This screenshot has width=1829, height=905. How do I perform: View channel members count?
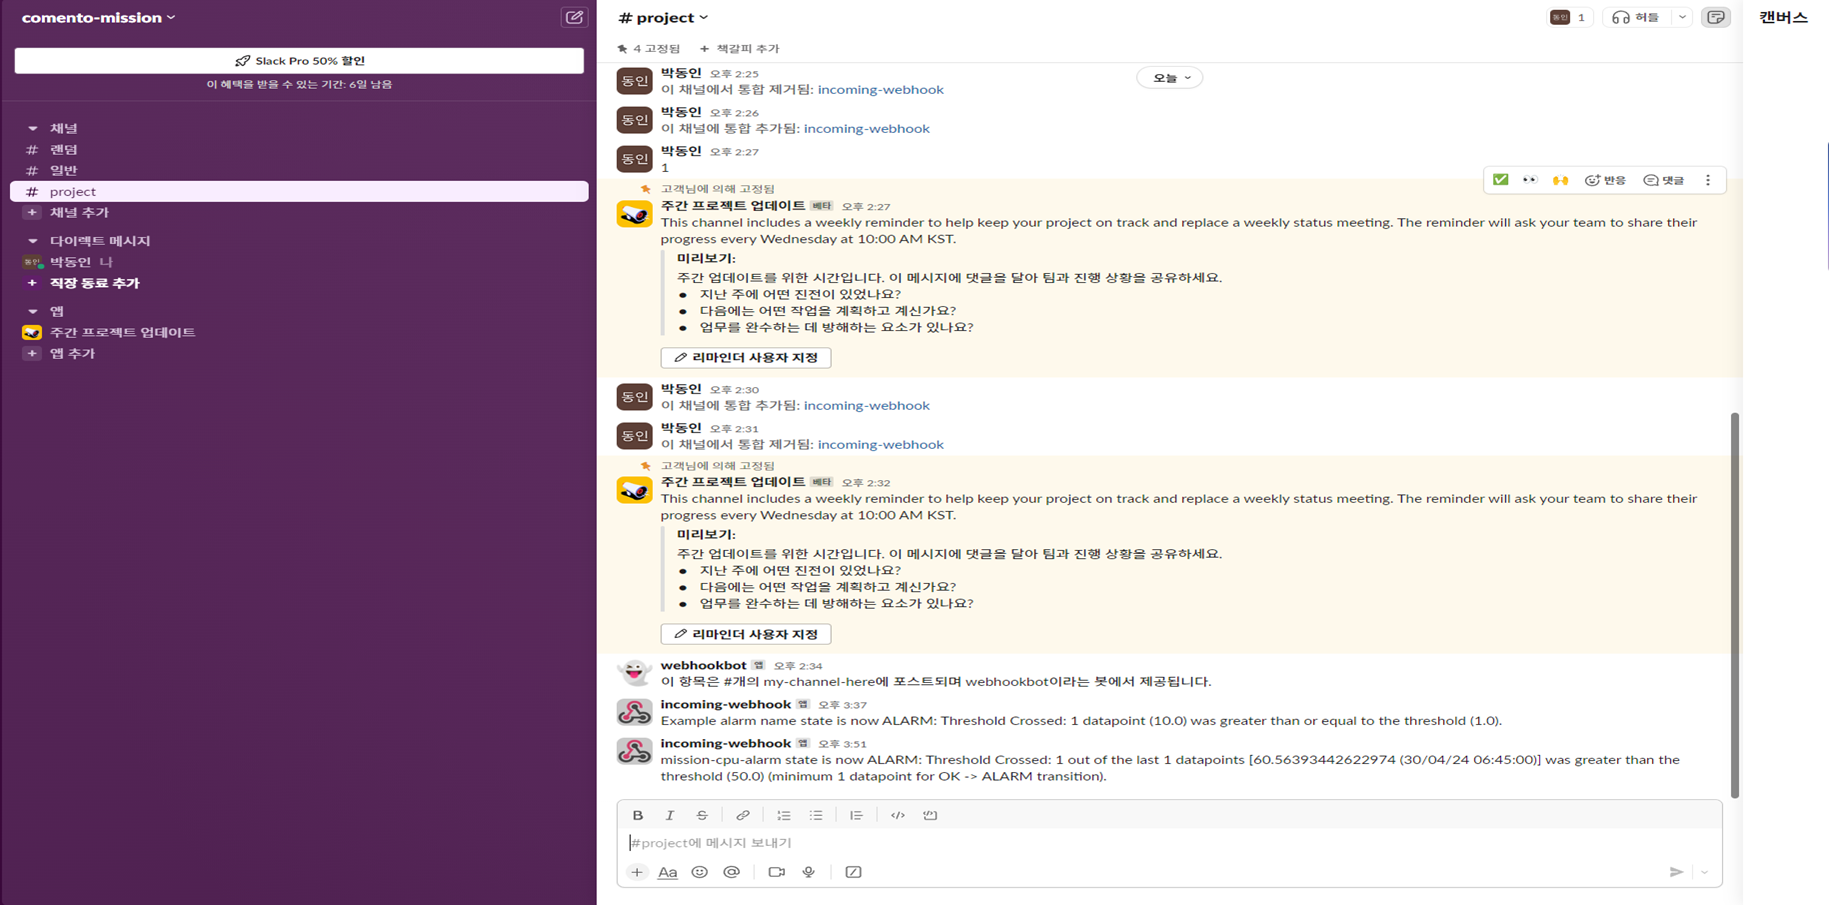tap(1568, 17)
